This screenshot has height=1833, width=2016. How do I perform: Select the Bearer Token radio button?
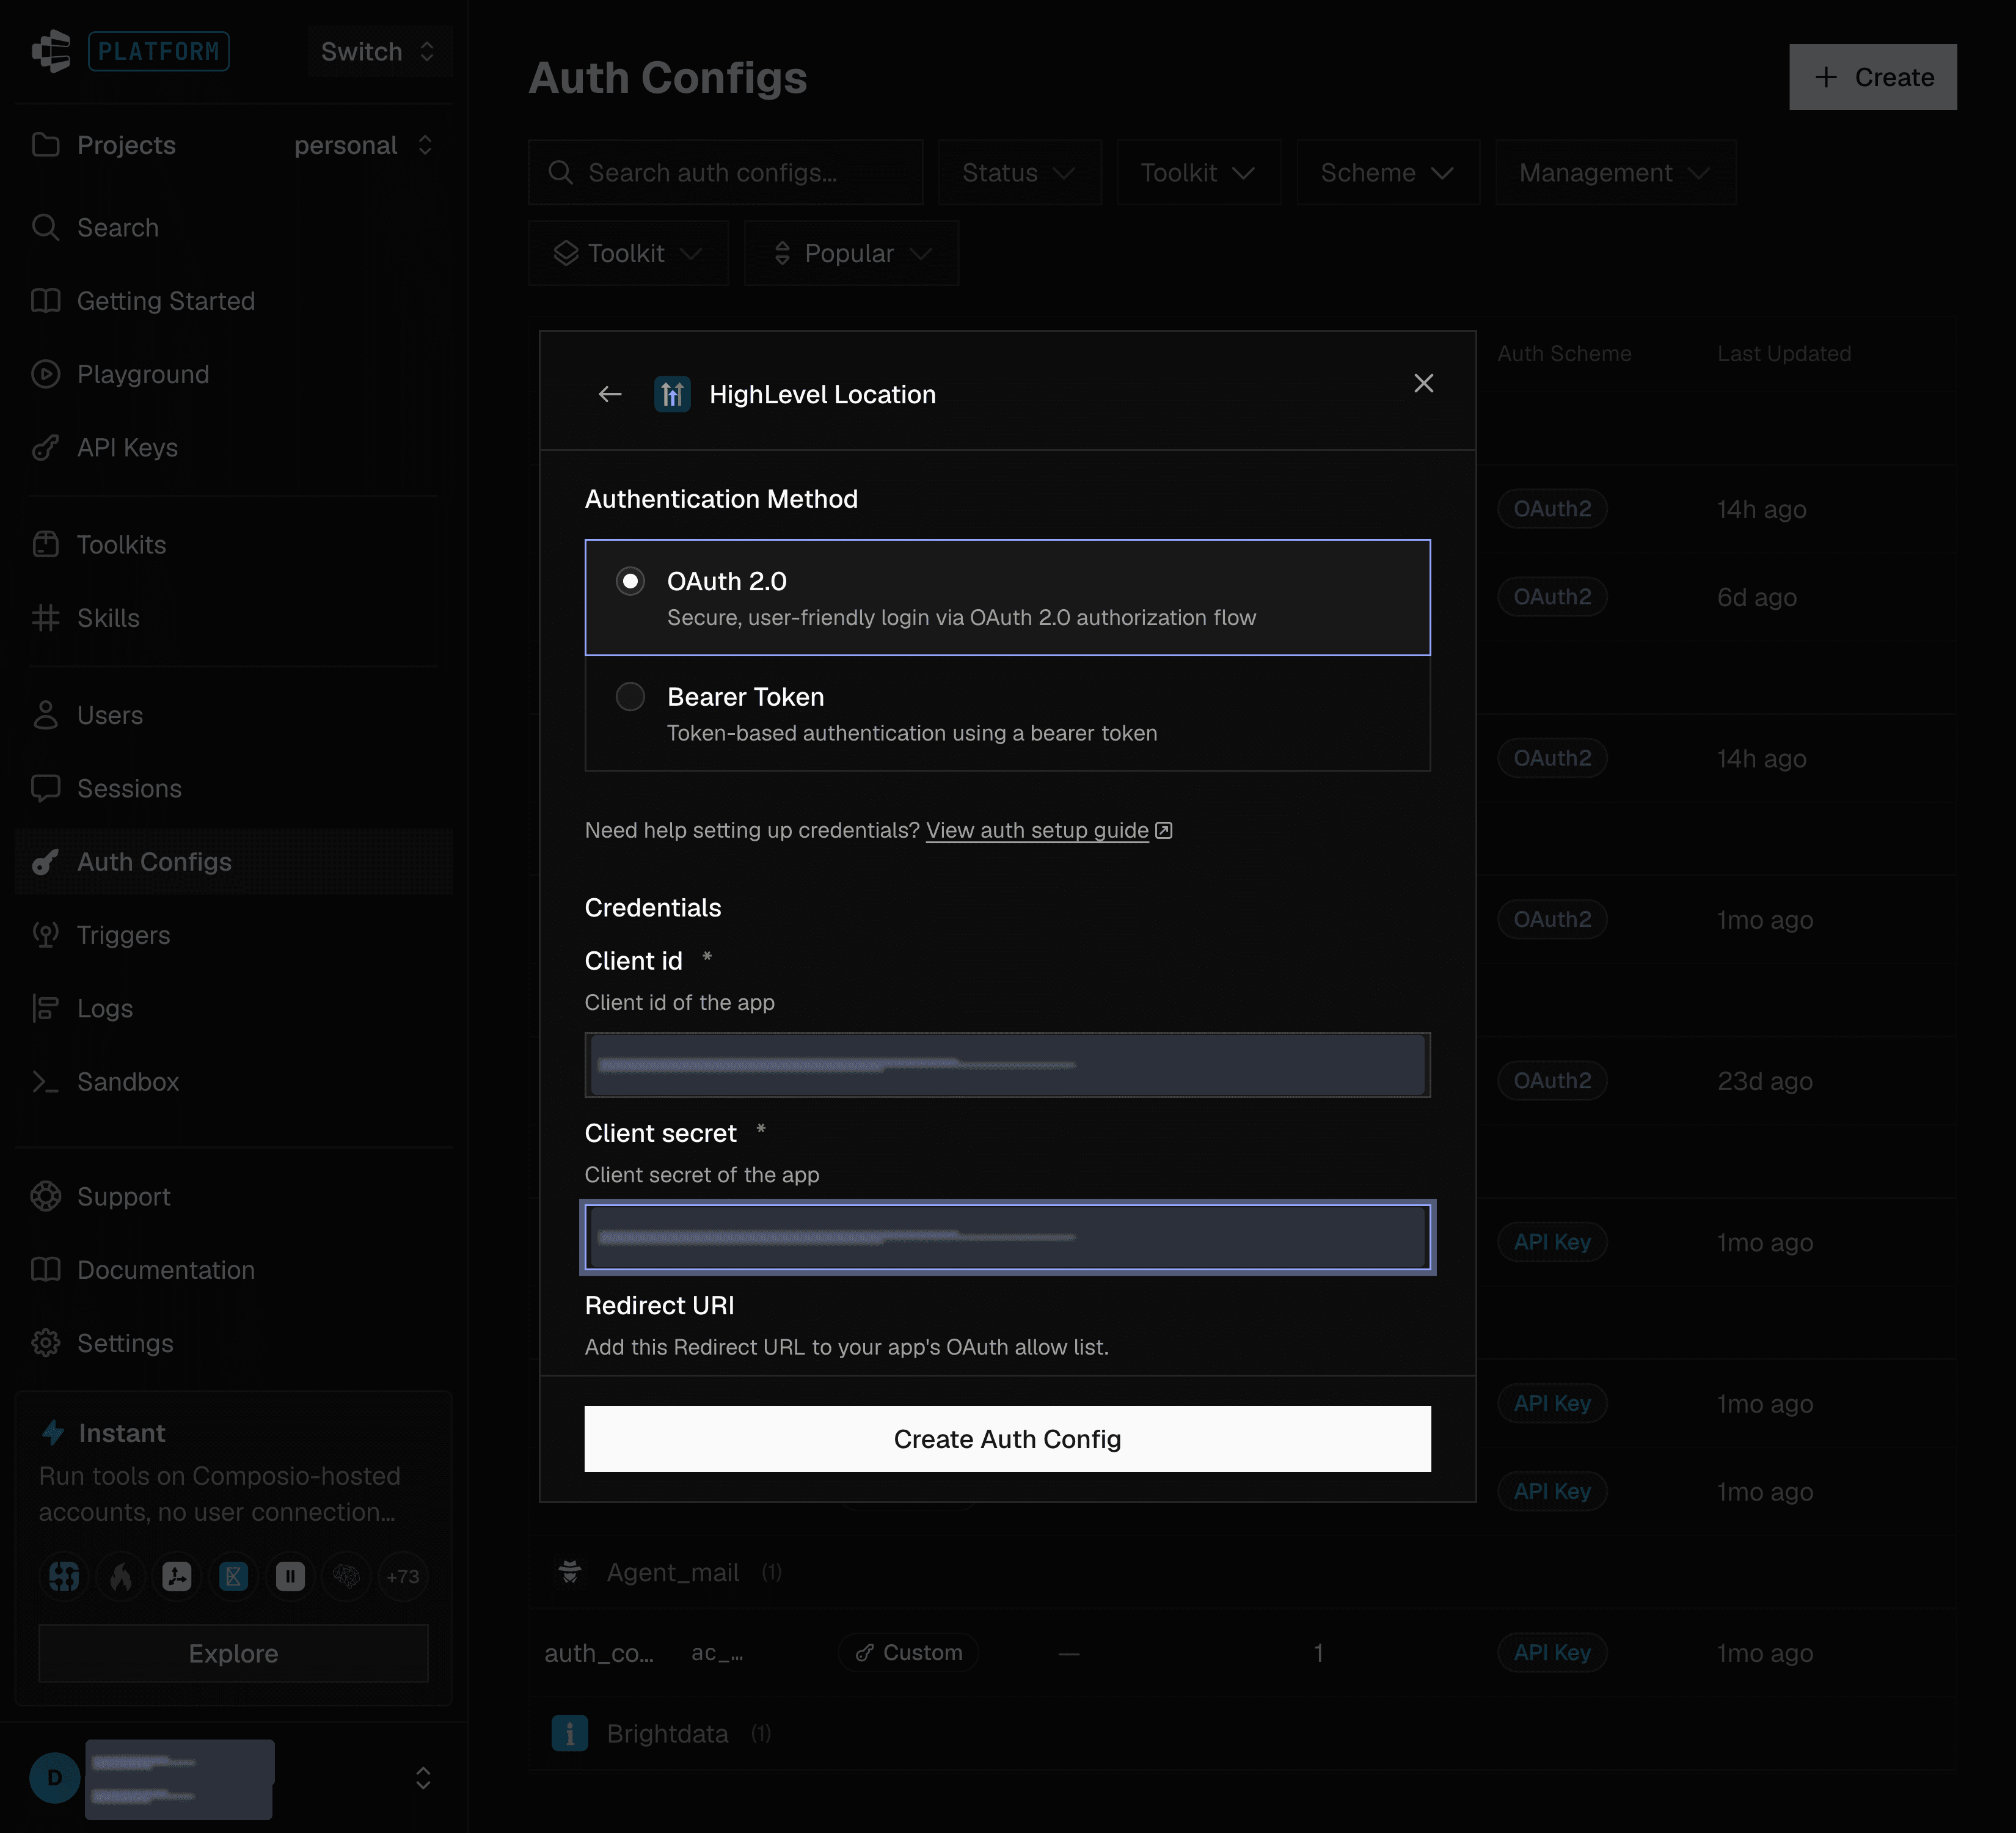(630, 696)
